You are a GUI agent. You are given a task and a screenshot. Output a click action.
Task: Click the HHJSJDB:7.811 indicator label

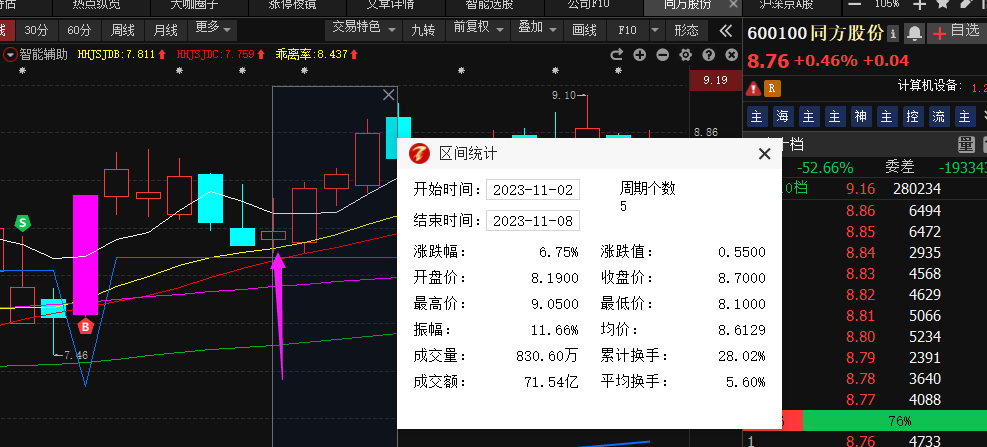coord(121,55)
